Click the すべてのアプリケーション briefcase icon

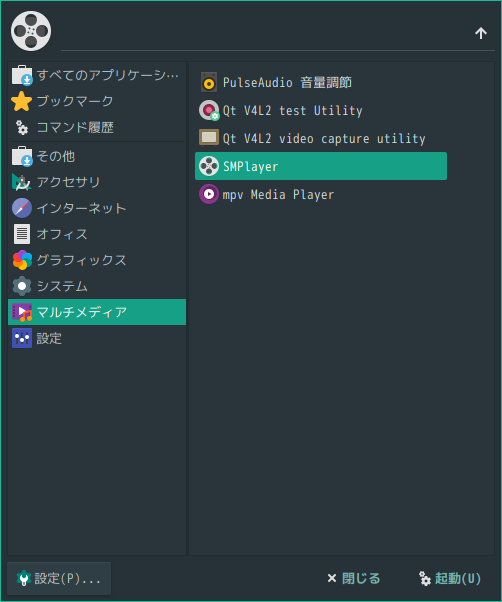(22, 75)
